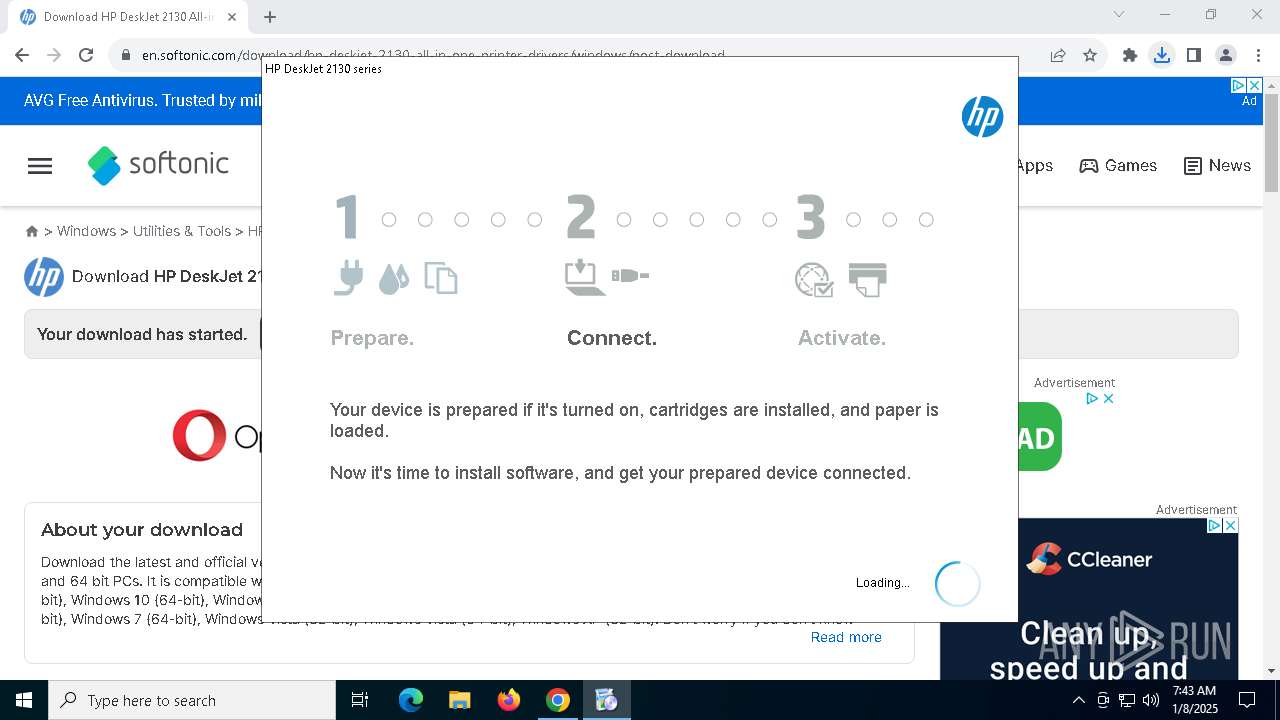
Task: Click the large step number 2
Action: pyautogui.click(x=581, y=218)
